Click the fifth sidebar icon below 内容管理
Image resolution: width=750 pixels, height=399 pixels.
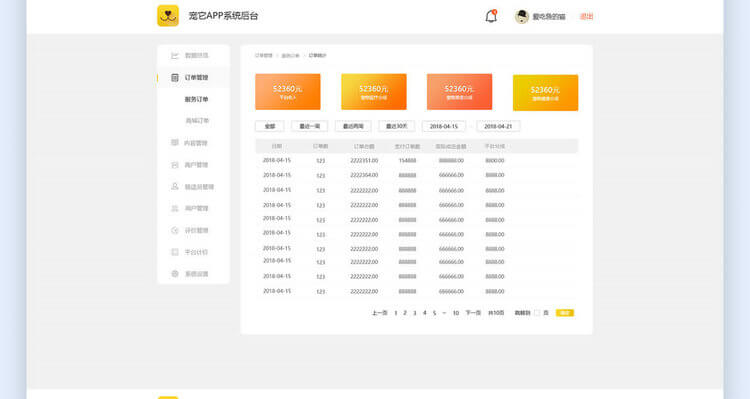tap(175, 165)
